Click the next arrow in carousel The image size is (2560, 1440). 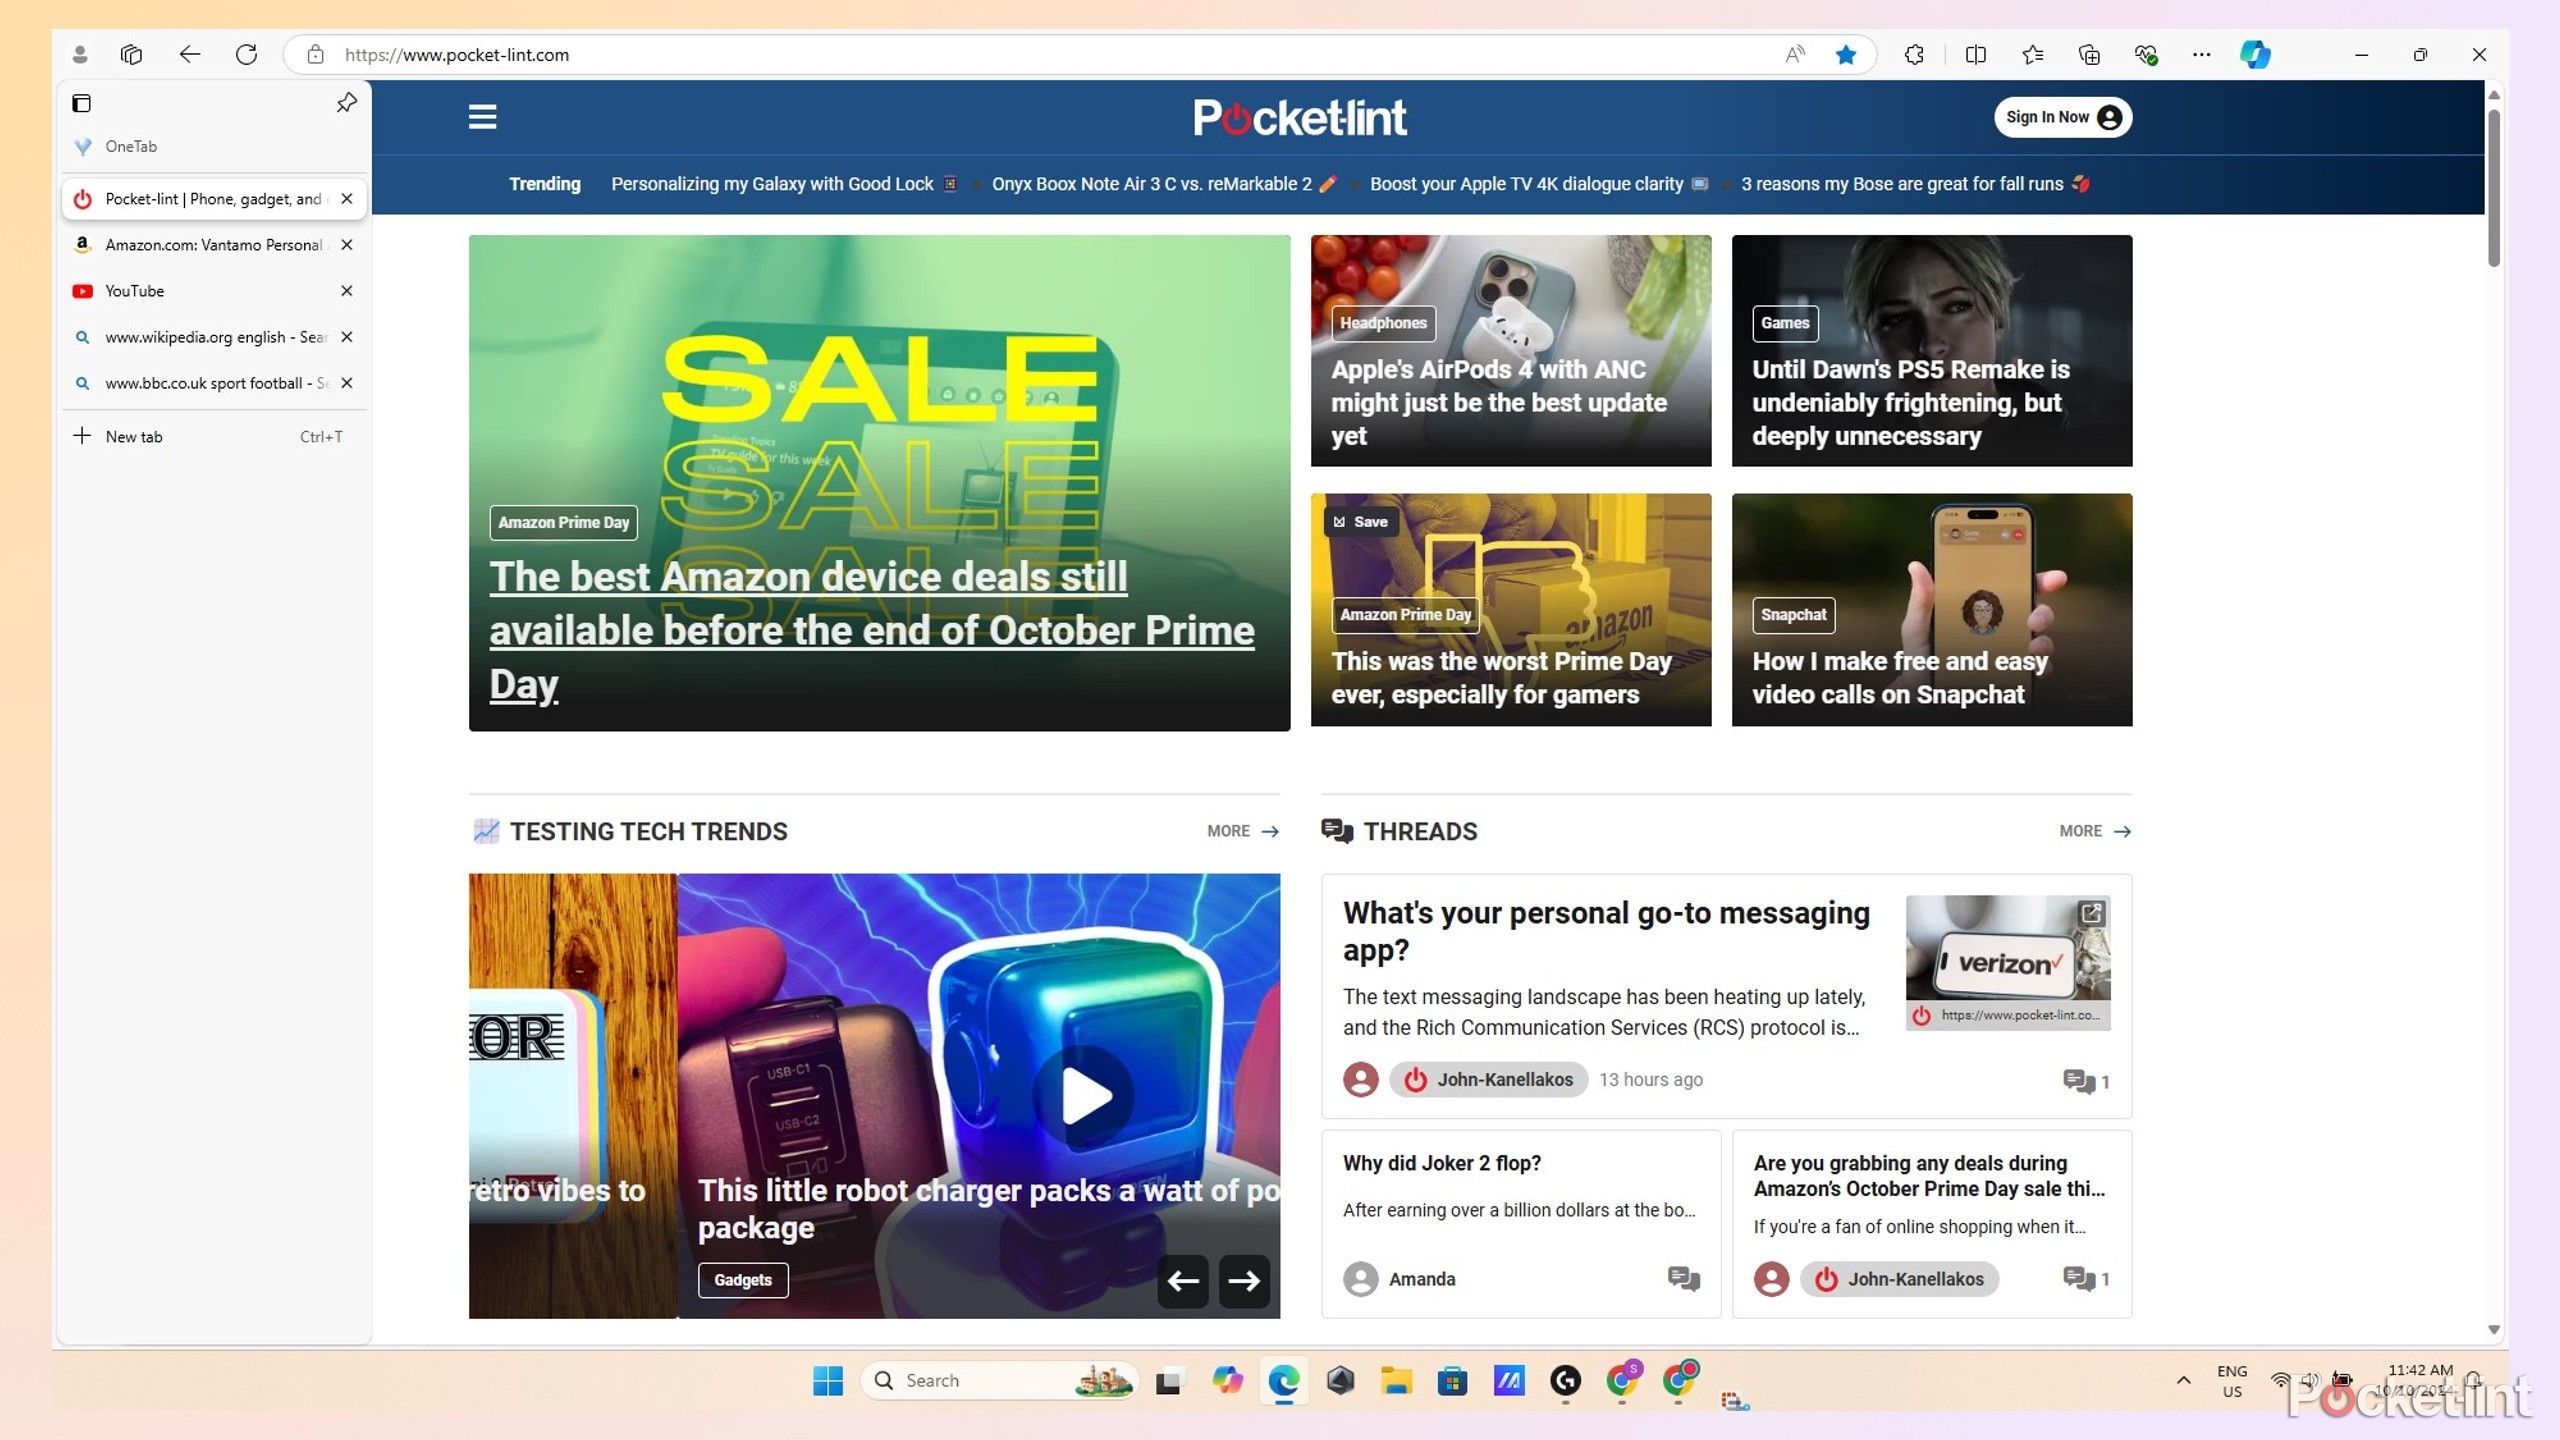[1243, 1282]
